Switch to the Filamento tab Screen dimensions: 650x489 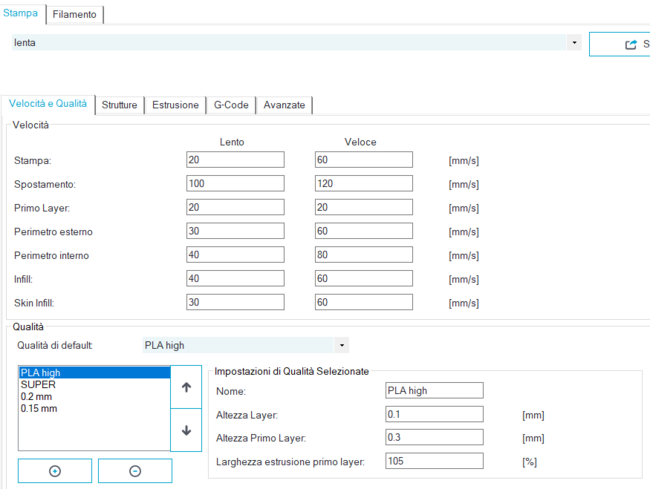click(75, 14)
